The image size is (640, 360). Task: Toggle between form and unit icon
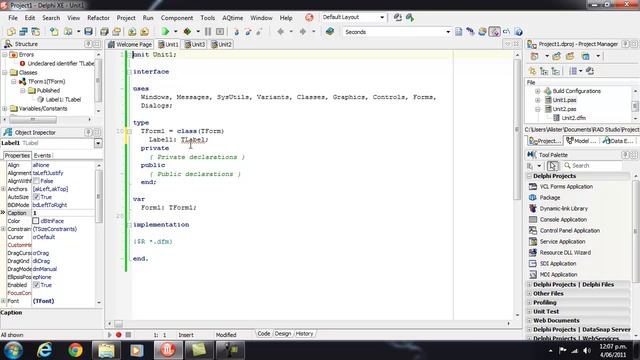click(36, 31)
